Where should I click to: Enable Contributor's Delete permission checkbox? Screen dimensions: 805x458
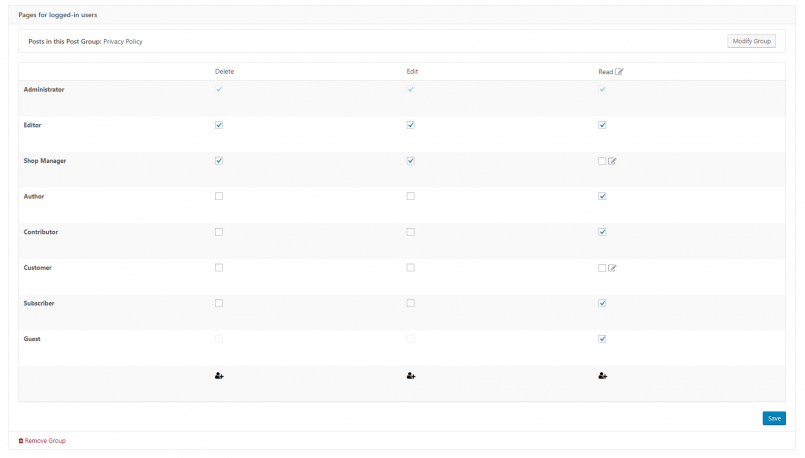[219, 232]
